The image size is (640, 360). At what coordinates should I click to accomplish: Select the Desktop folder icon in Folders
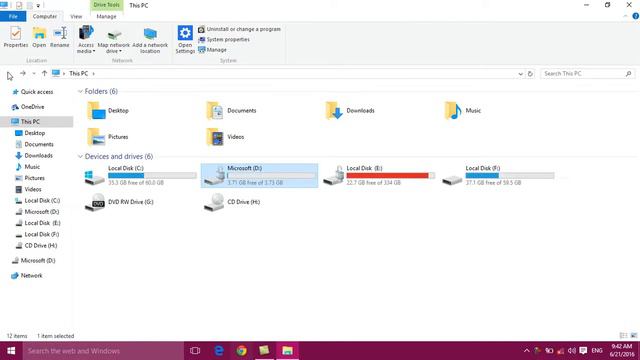coord(96,111)
